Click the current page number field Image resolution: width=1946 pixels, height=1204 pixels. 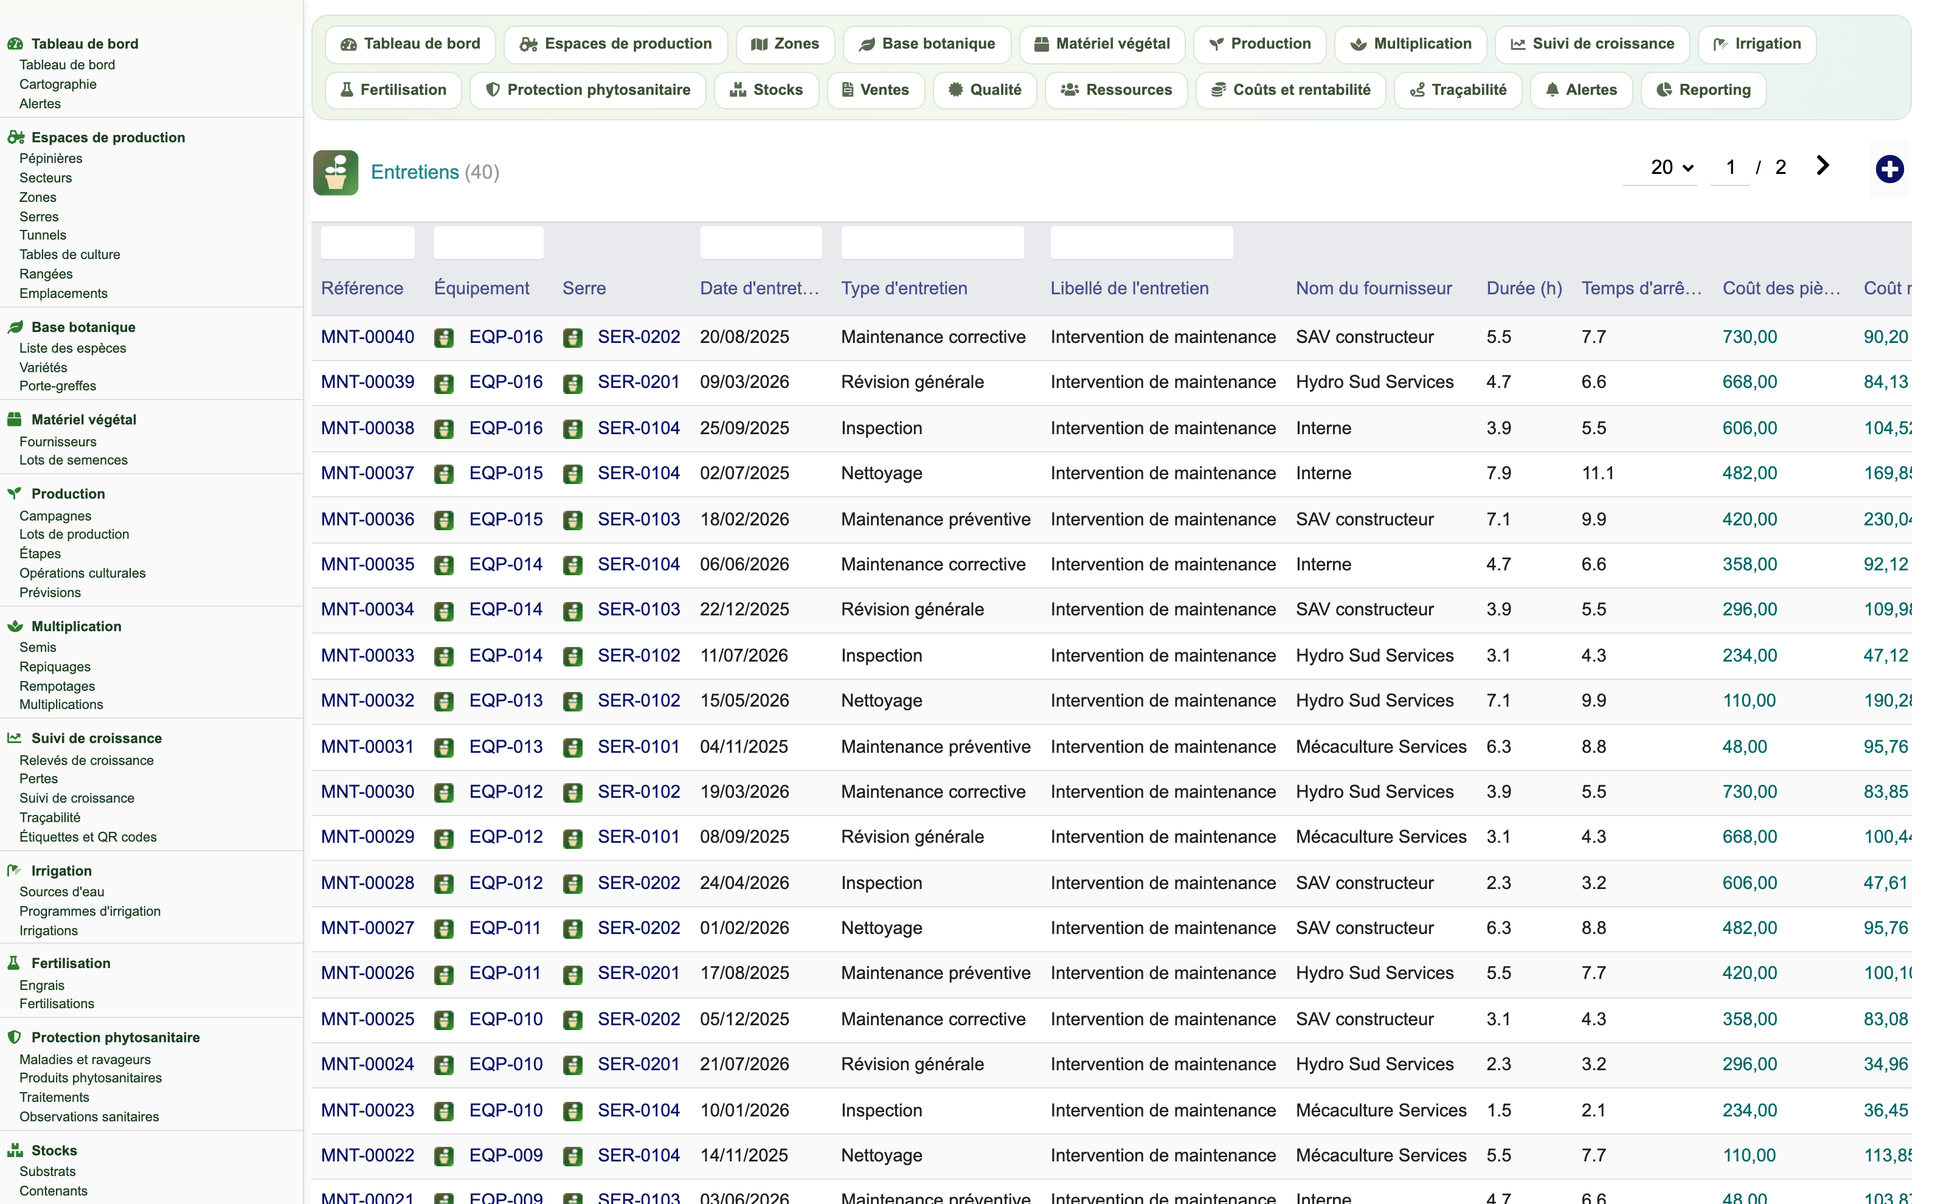click(1731, 167)
